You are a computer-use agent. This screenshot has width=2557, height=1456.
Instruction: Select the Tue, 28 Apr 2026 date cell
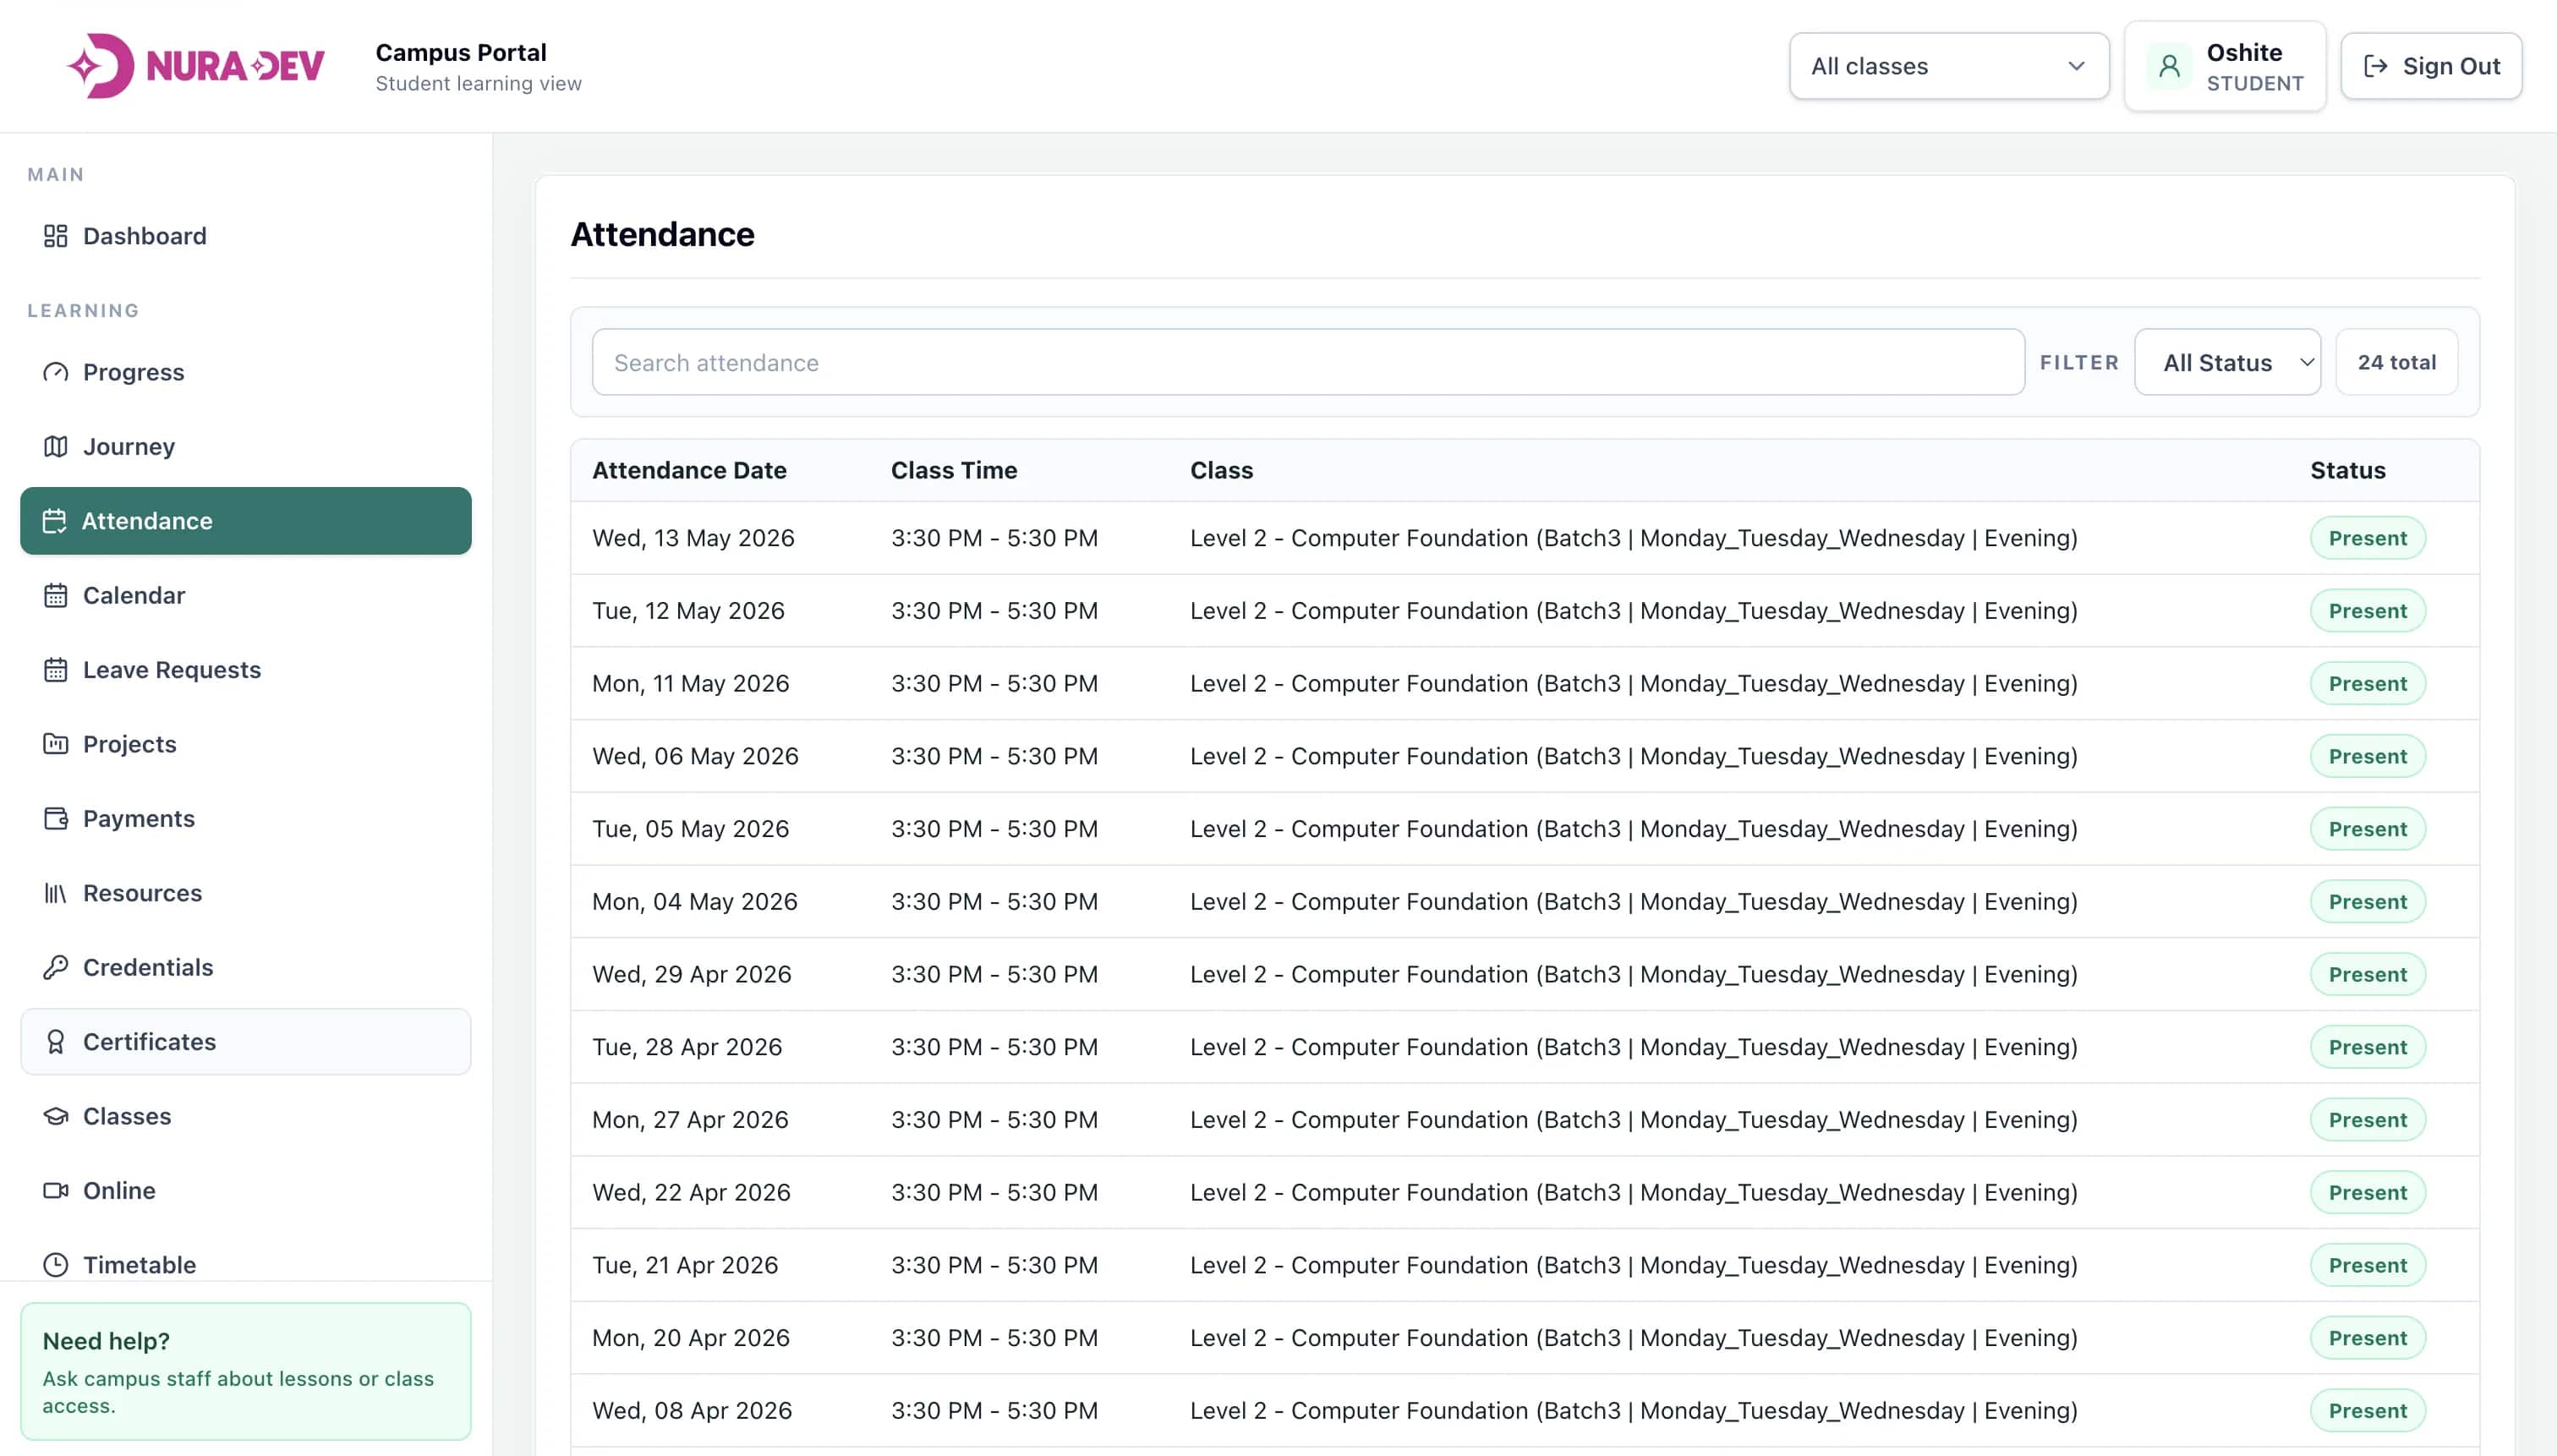(687, 1047)
